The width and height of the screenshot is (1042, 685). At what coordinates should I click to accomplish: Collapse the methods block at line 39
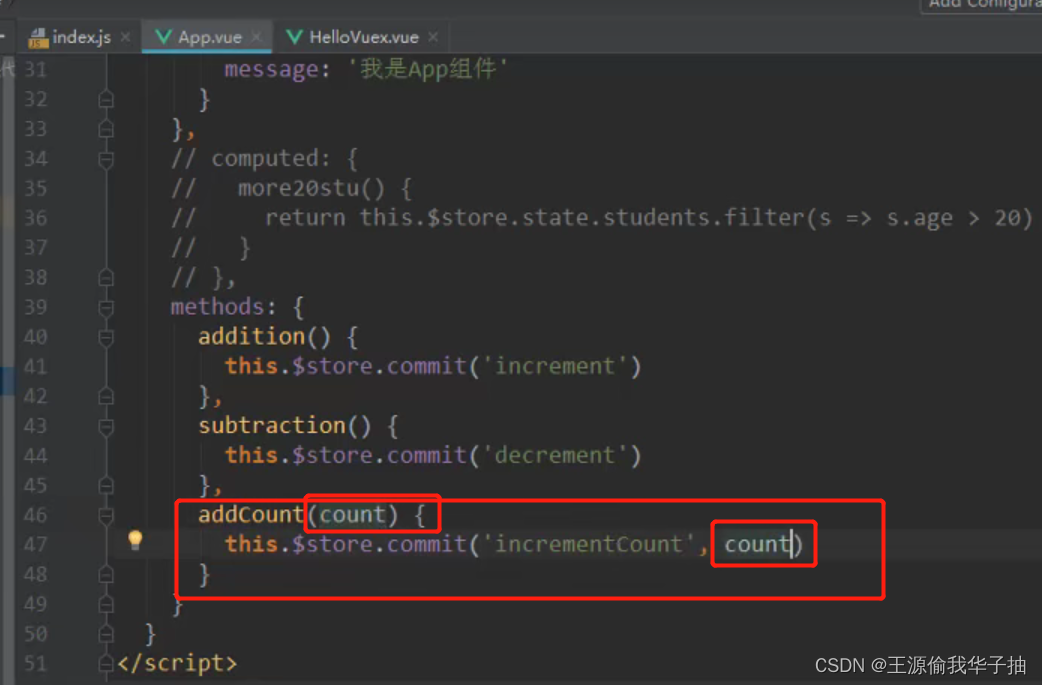(x=106, y=308)
